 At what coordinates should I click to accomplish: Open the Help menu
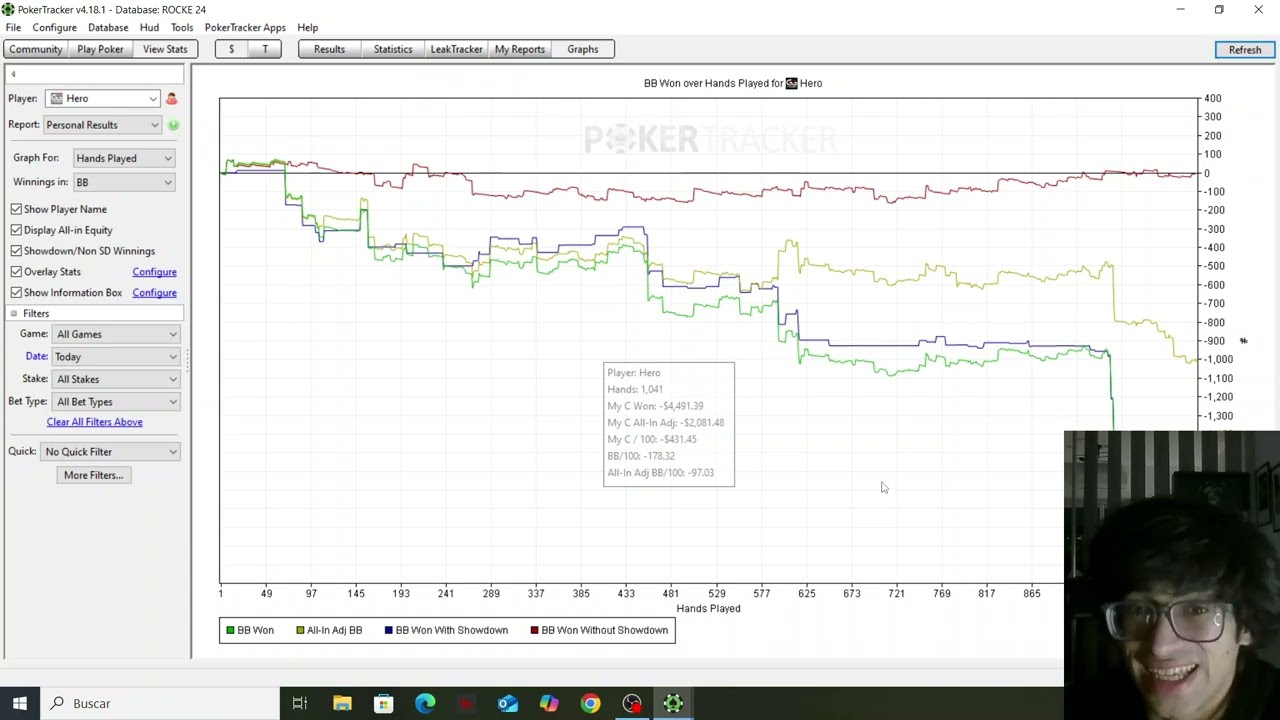tap(308, 28)
